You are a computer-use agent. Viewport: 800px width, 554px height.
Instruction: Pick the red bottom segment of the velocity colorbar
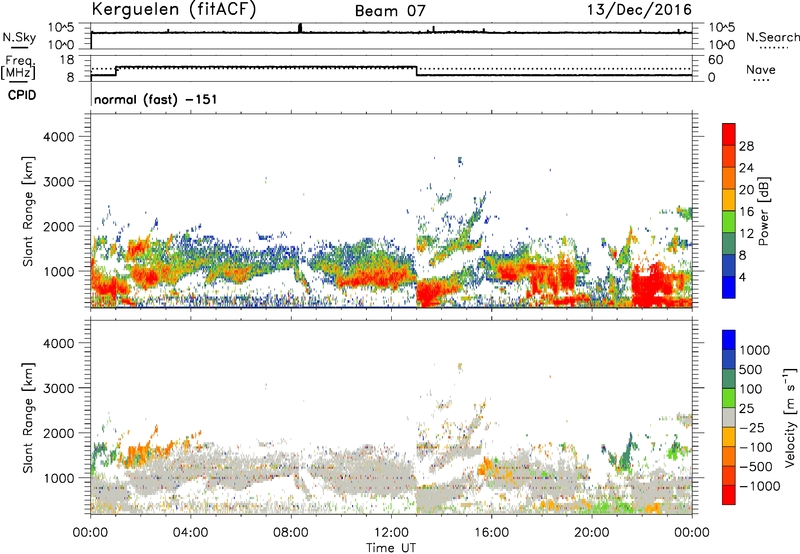click(729, 495)
